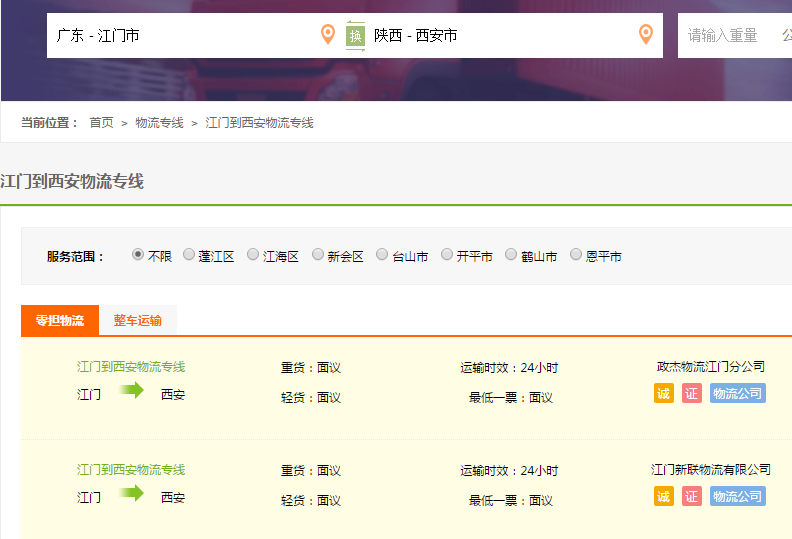Go to 首页 in breadcrumb

point(102,123)
